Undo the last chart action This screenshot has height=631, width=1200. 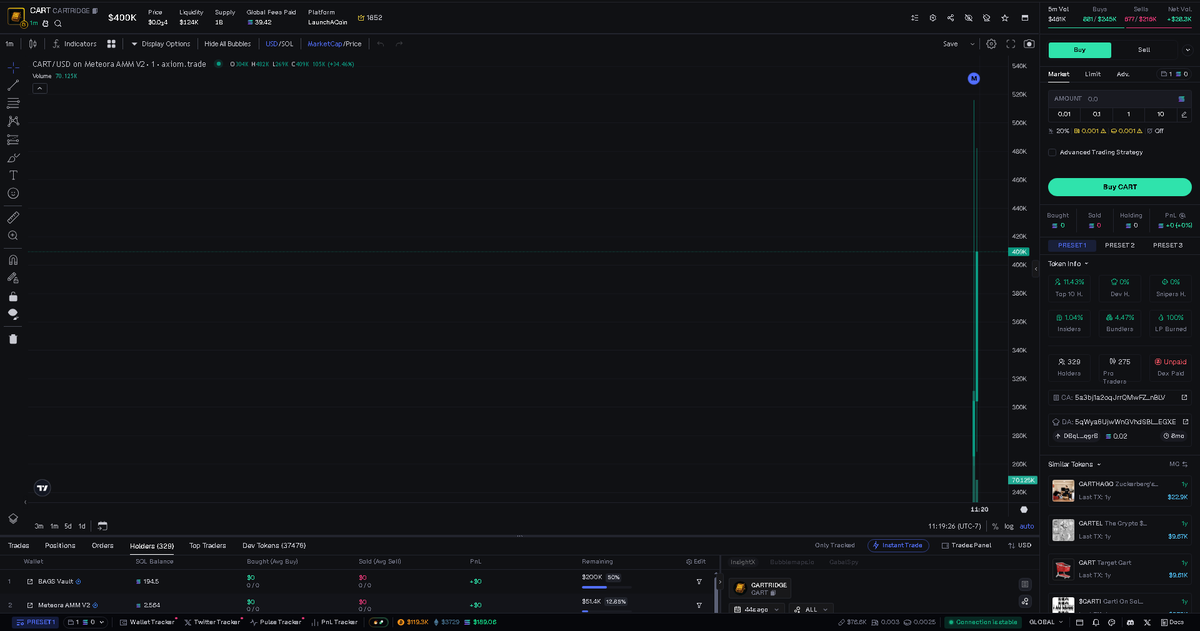pyautogui.click(x=380, y=44)
